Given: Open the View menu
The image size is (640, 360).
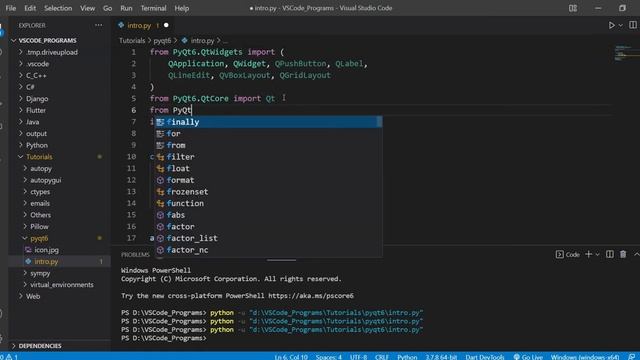Looking at the screenshot, I should [x=87, y=8].
